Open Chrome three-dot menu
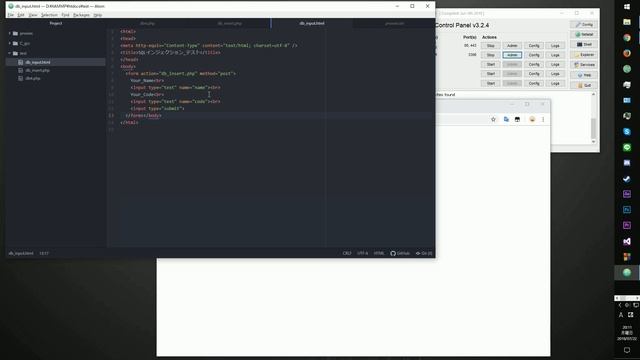Screen dimensions: 640x360 [x=543, y=119]
